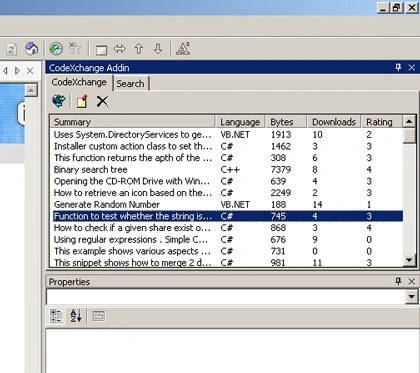Click the tab scroll left arrow
The image size is (420, 373).
(5, 71)
